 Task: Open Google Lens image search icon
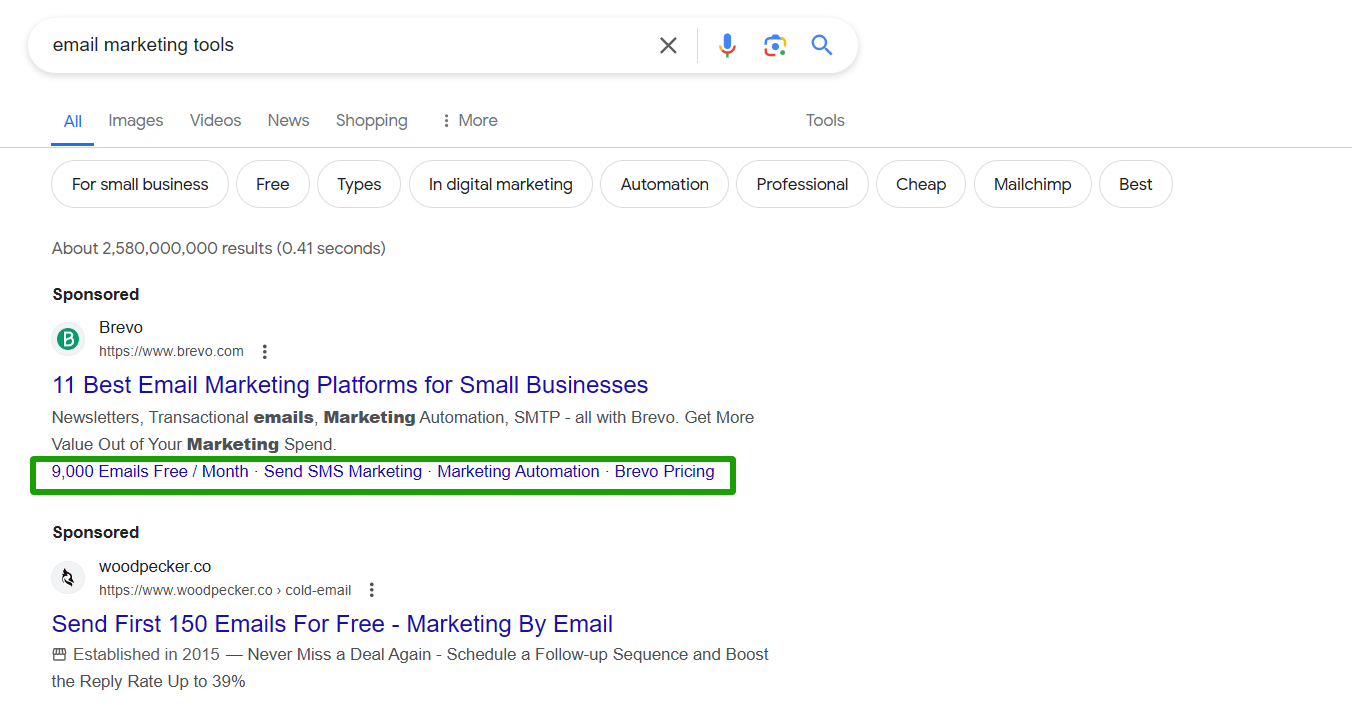coord(775,45)
